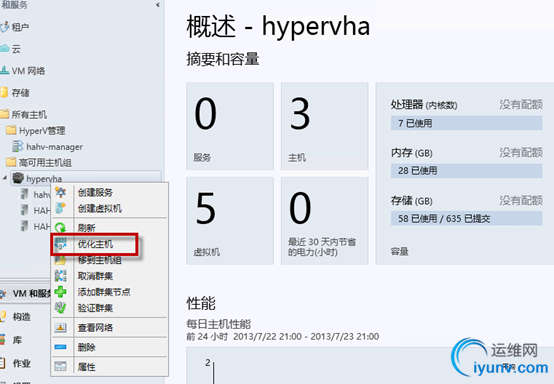Click the 创建虚拟机 icon in context menu

point(60,208)
